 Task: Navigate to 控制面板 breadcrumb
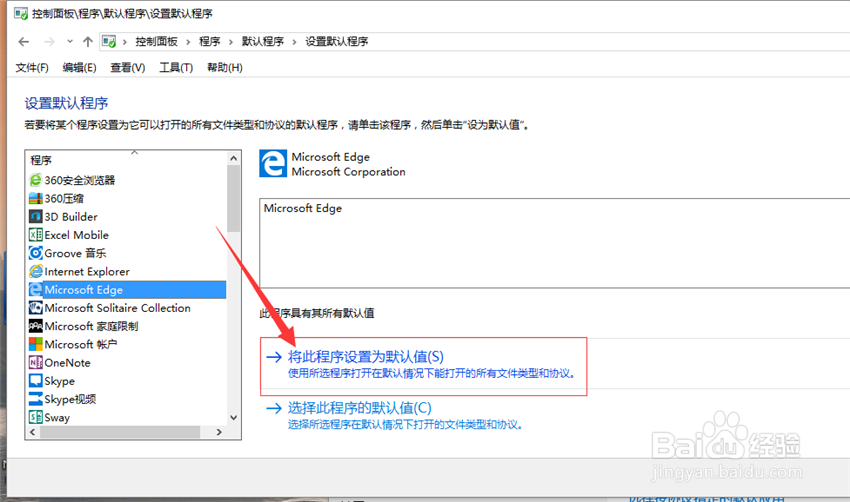coord(157,42)
